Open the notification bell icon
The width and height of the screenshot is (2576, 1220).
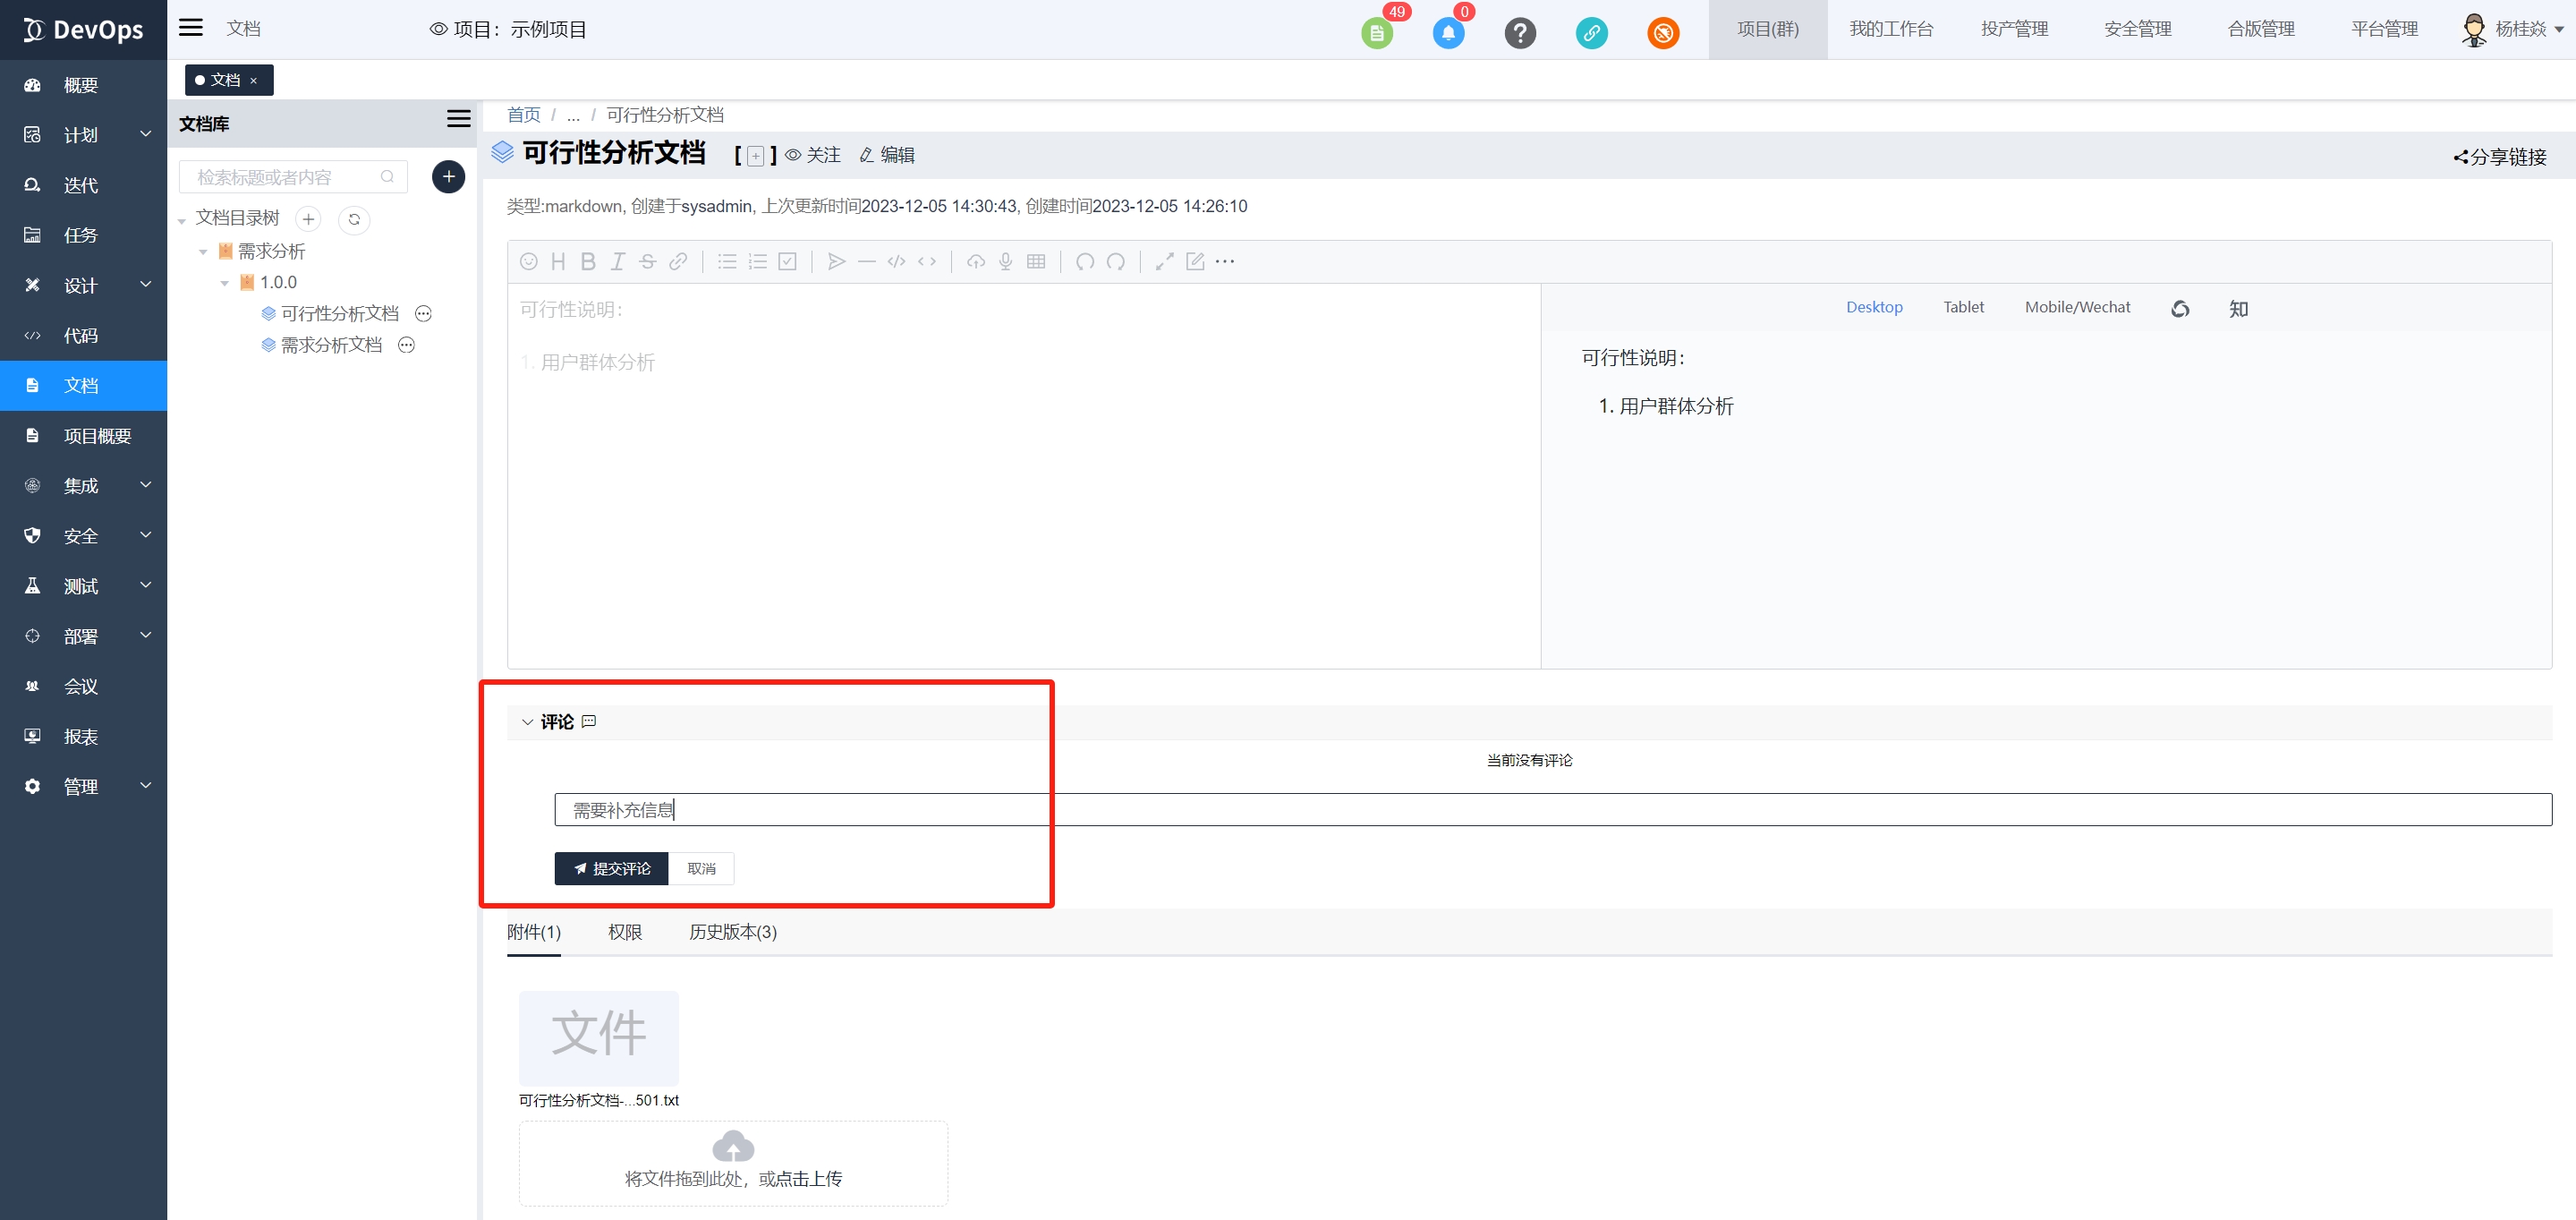pos(1448,33)
